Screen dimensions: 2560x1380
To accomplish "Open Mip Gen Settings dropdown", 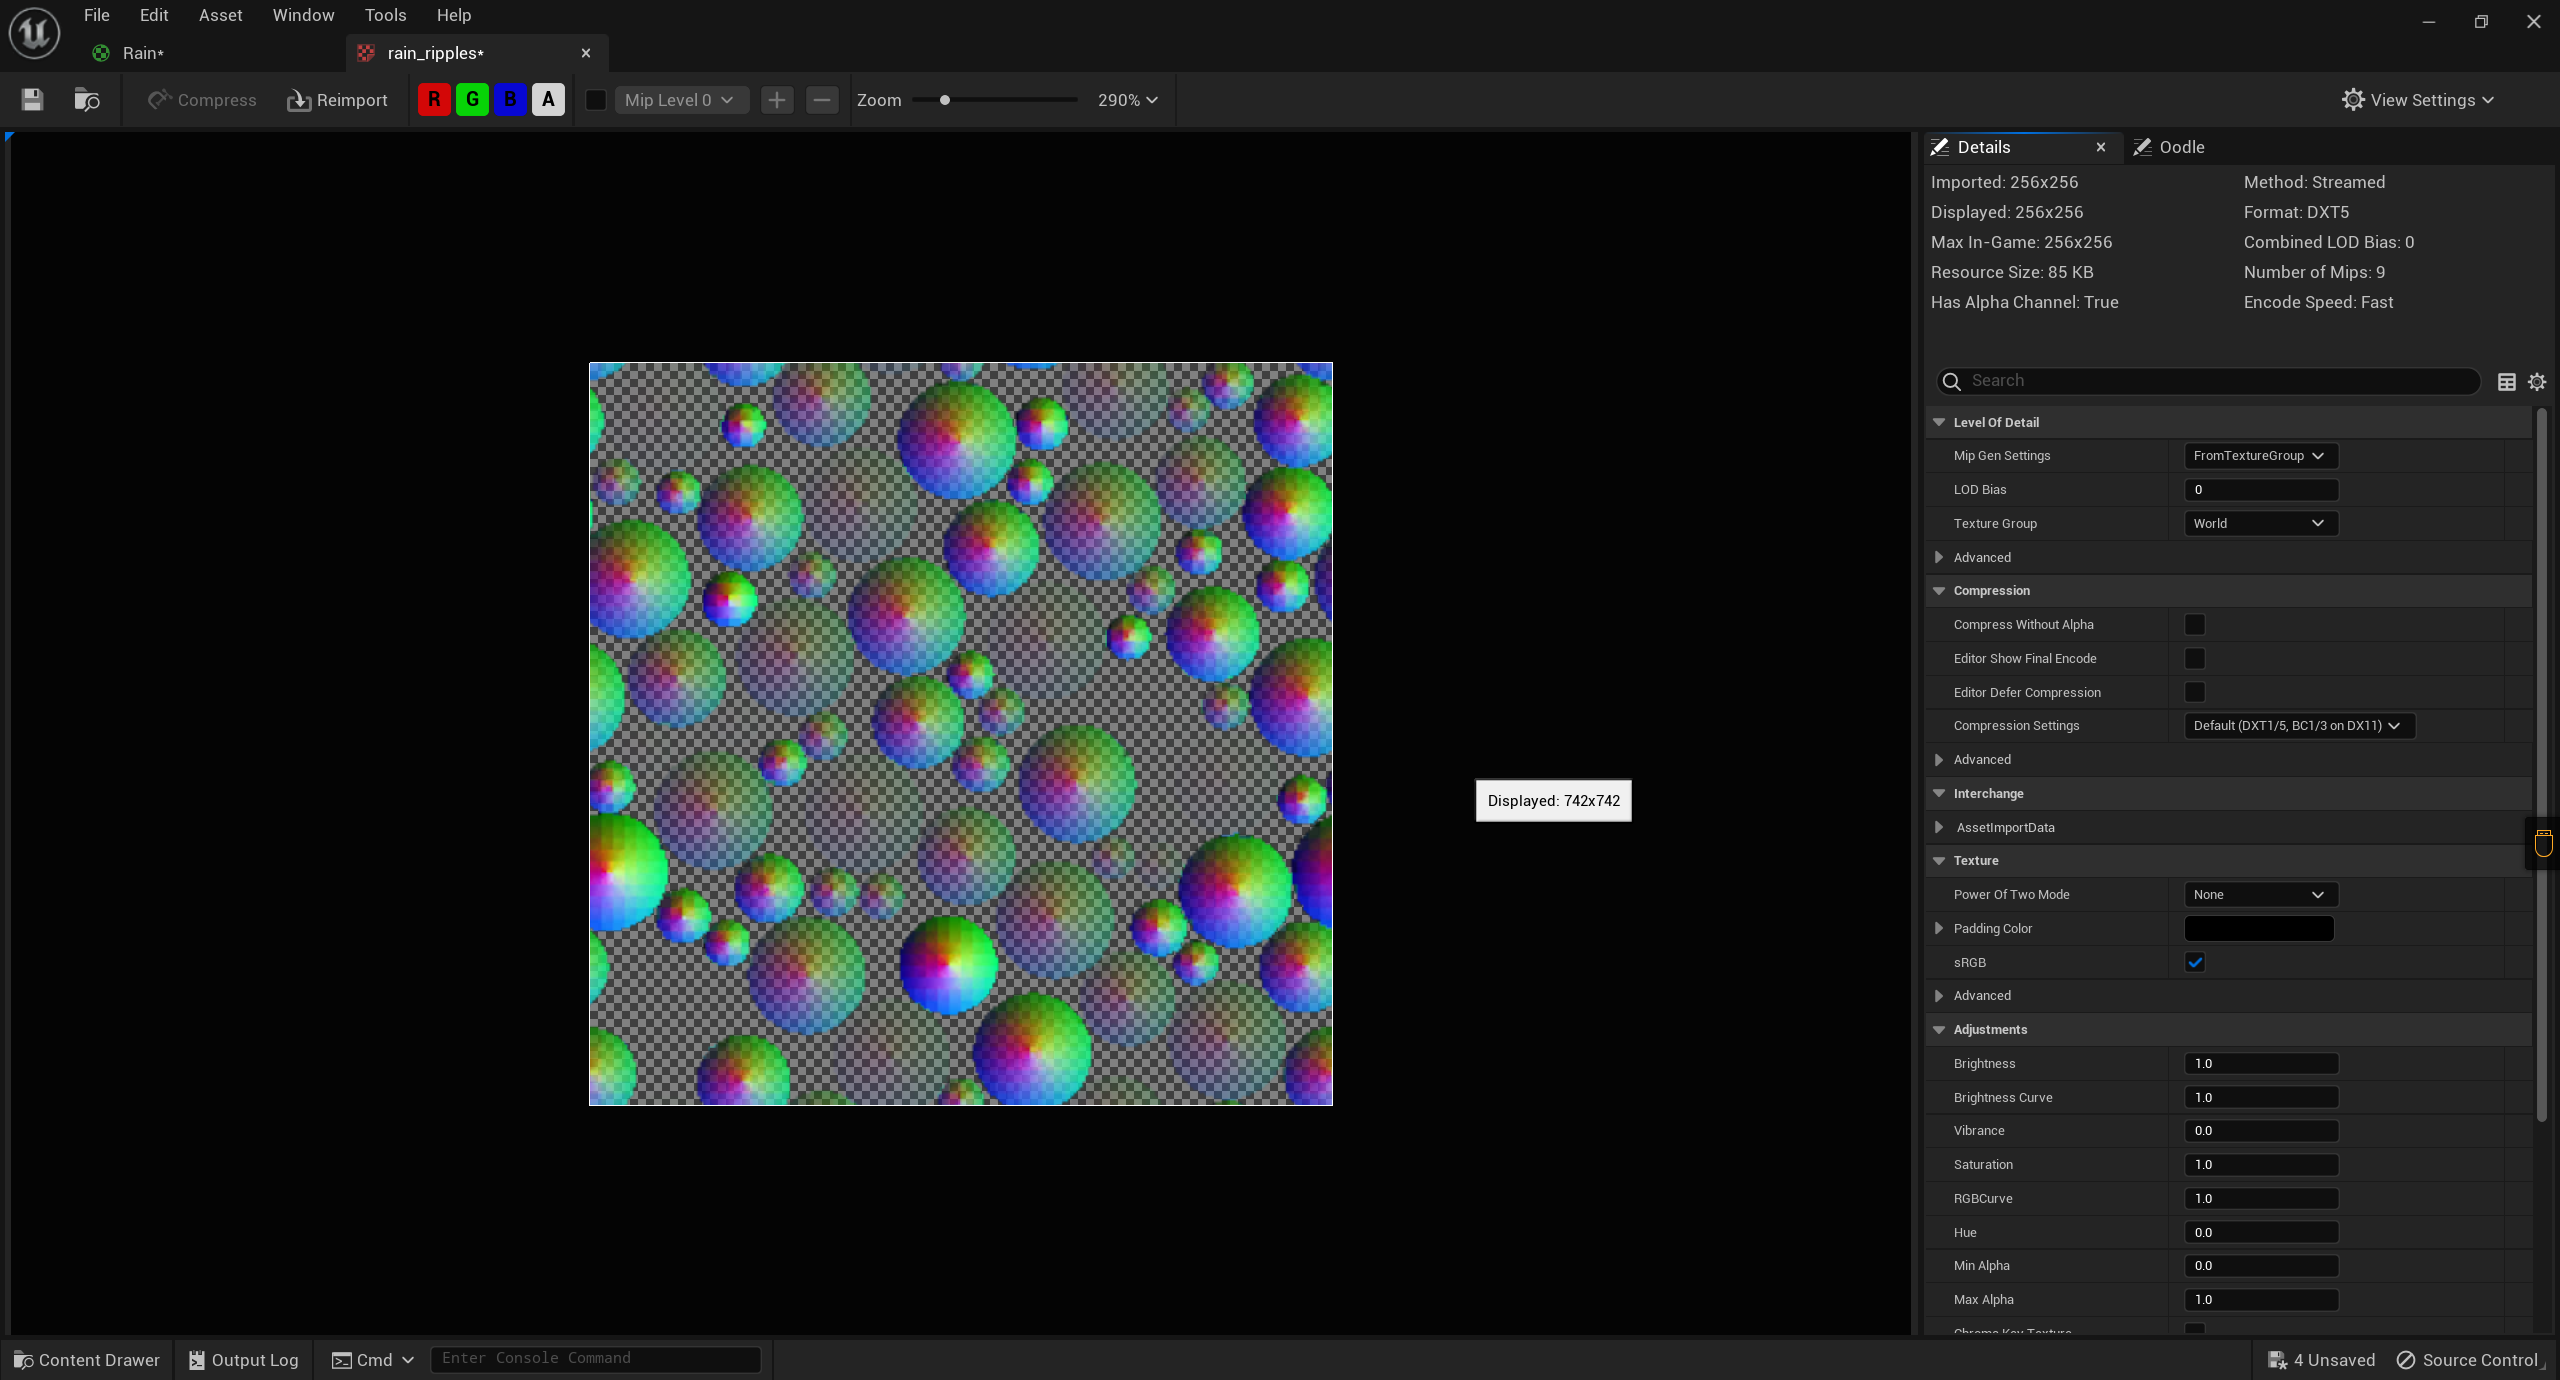I will tap(2260, 456).
